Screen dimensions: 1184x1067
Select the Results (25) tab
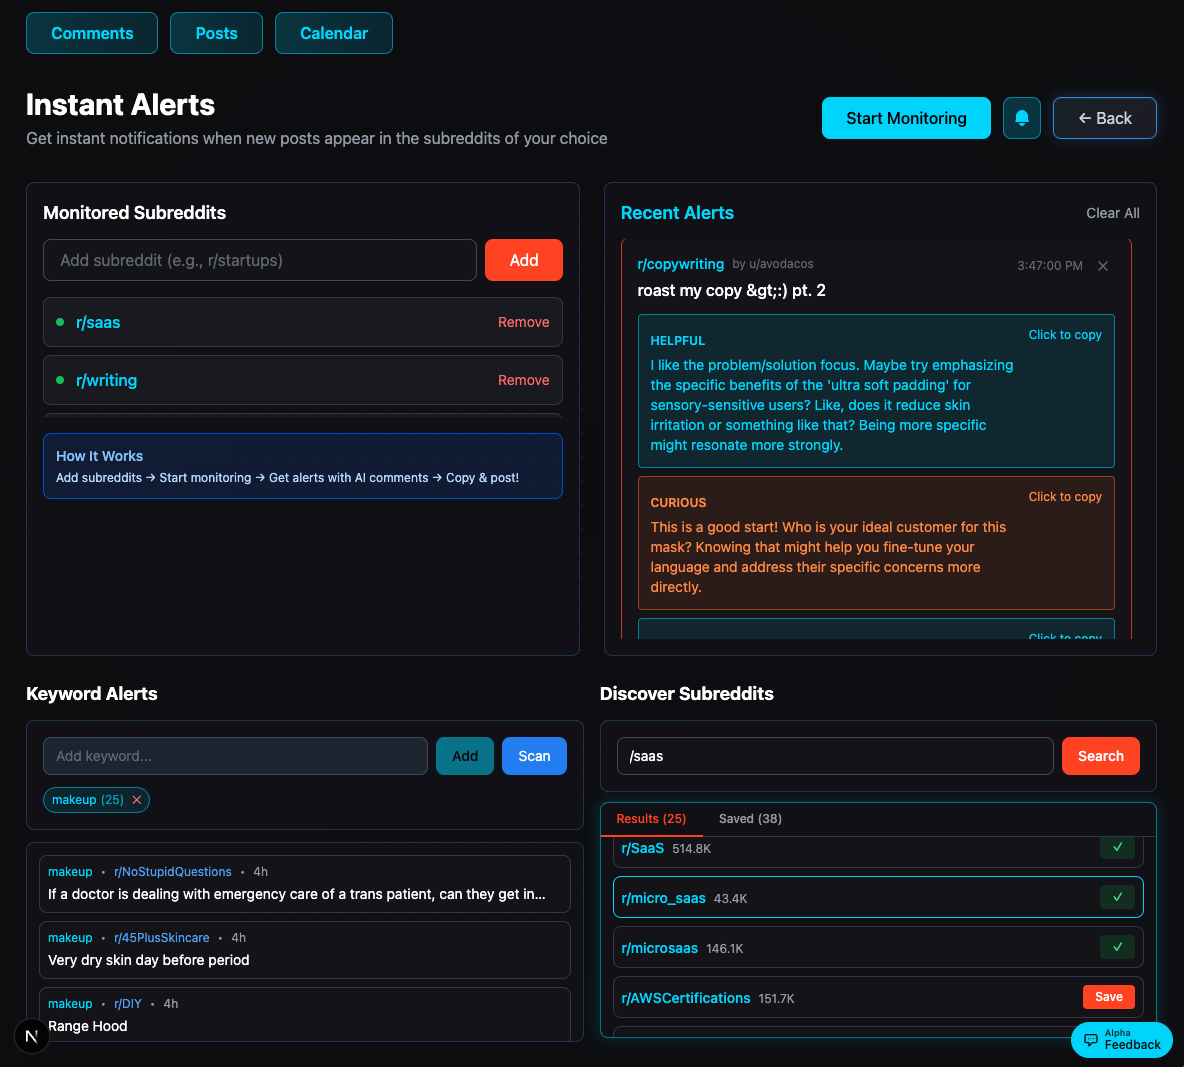(651, 818)
